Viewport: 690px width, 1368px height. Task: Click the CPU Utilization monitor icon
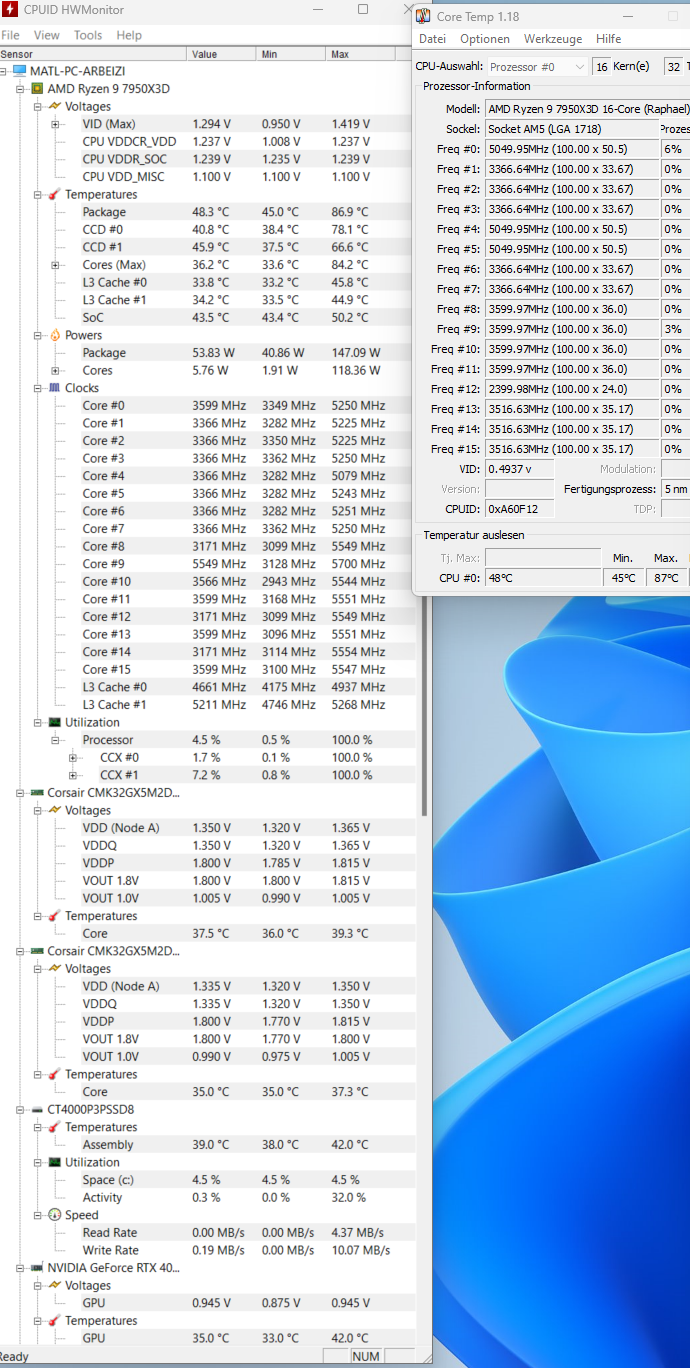54,722
